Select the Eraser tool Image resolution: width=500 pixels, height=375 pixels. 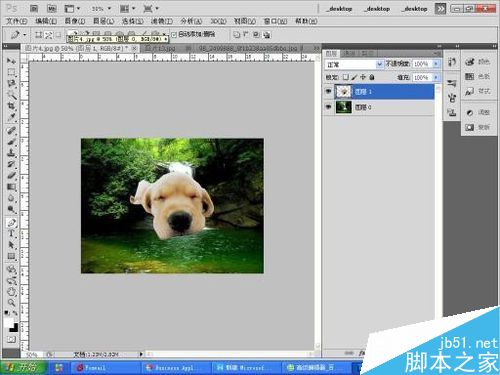[x=11, y=176]
